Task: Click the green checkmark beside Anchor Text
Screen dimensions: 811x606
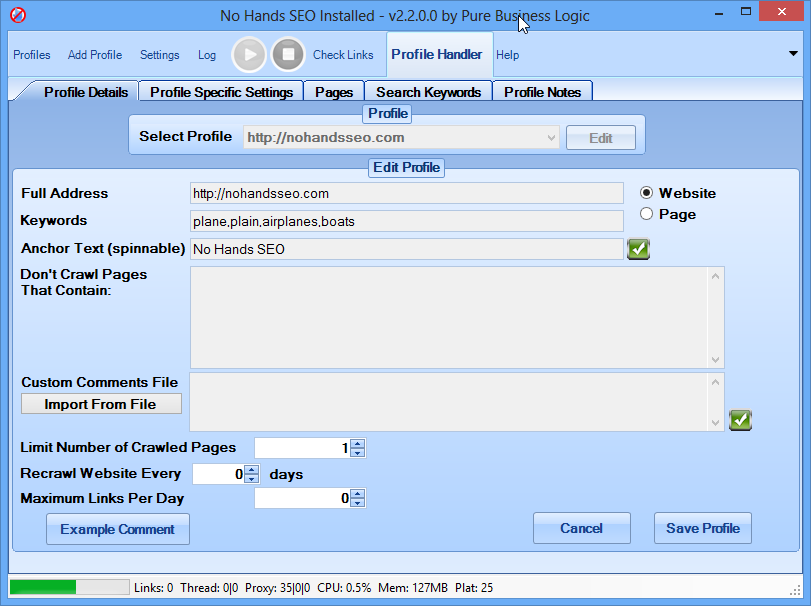Action: 638,249
